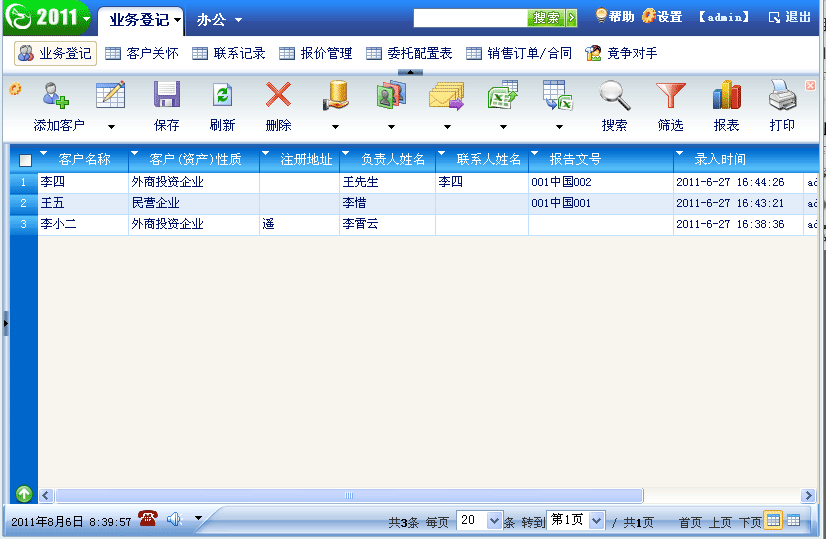Click the 退出 logout link
This screenshot has height=539, width=826.
click(789, 17)
